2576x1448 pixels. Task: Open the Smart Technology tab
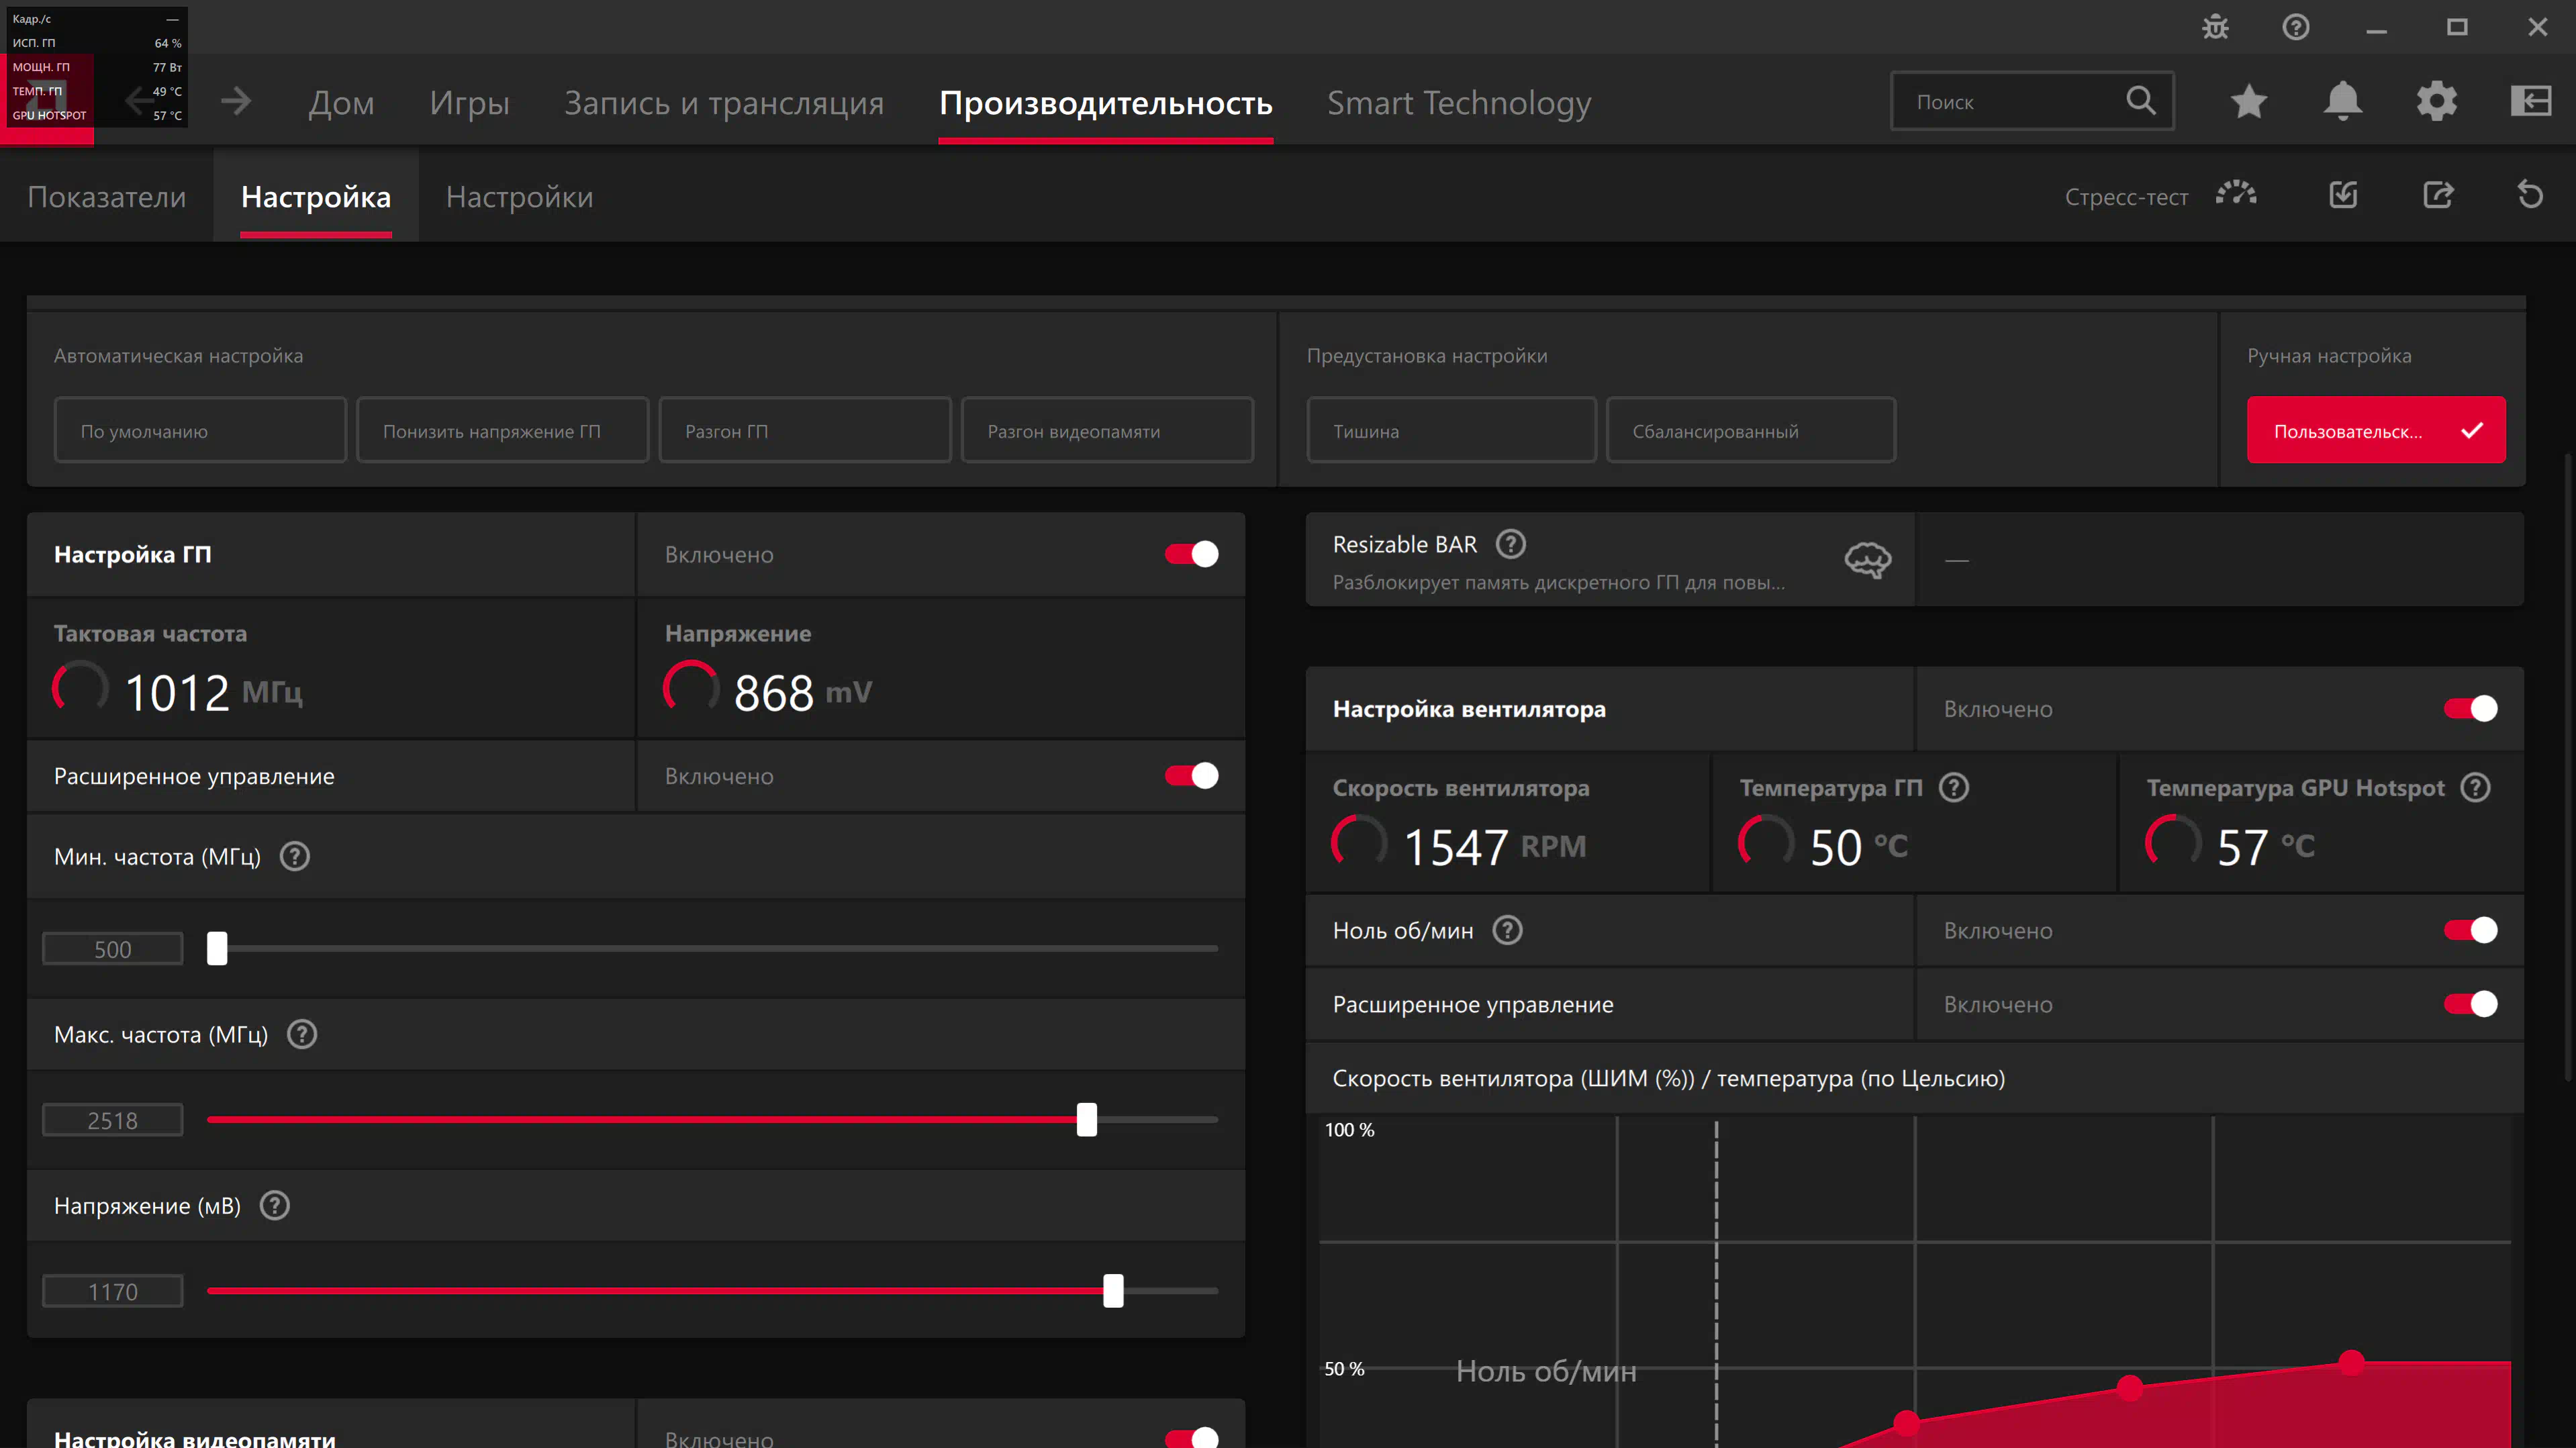coord(1458,103)
